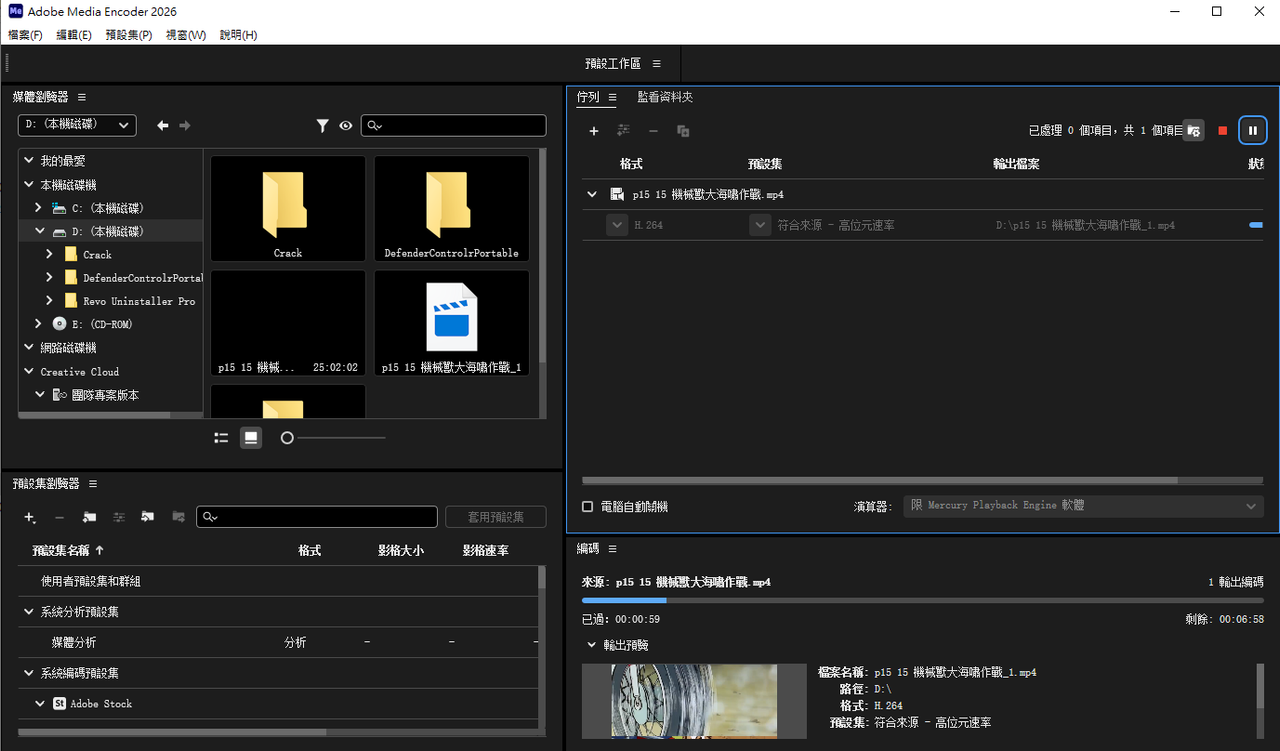Switch to the 佇列 tab
The width and height of the screenshot is (1280, 751).
click(588, 97)
